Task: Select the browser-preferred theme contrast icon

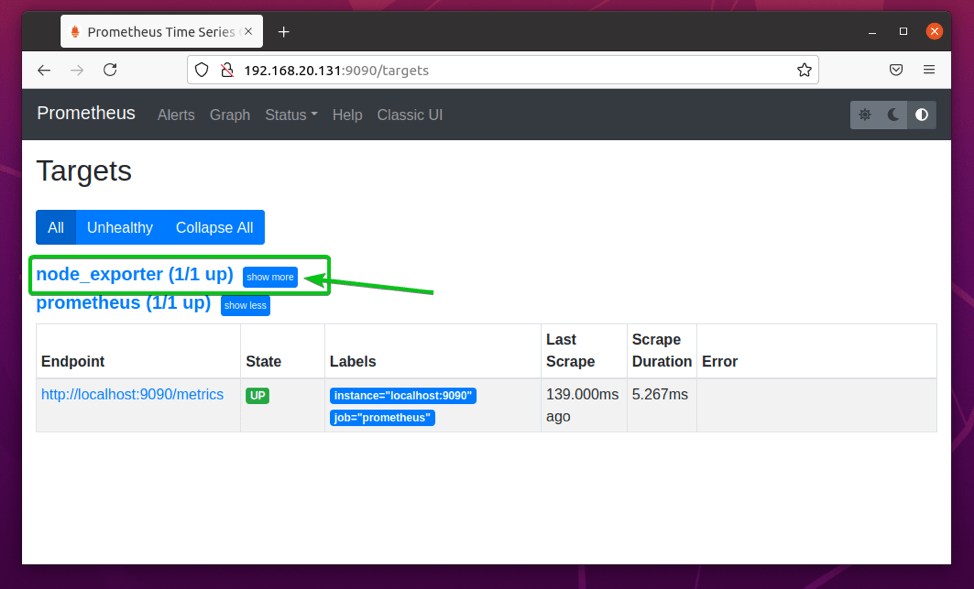Action: point(922,114)
